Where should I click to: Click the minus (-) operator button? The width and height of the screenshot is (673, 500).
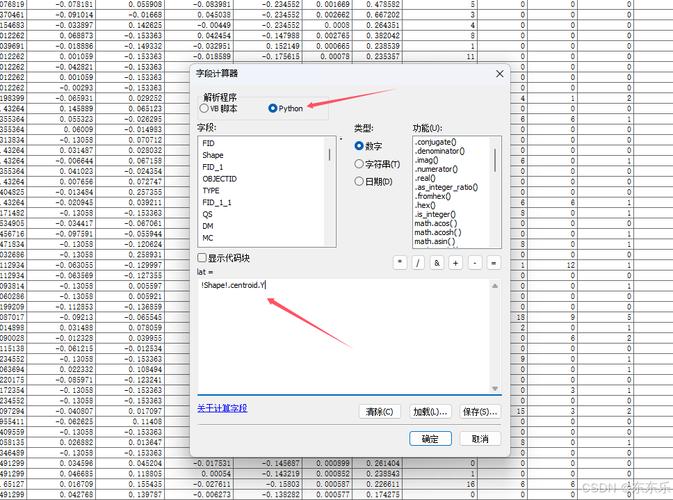[x=474, y=262]
